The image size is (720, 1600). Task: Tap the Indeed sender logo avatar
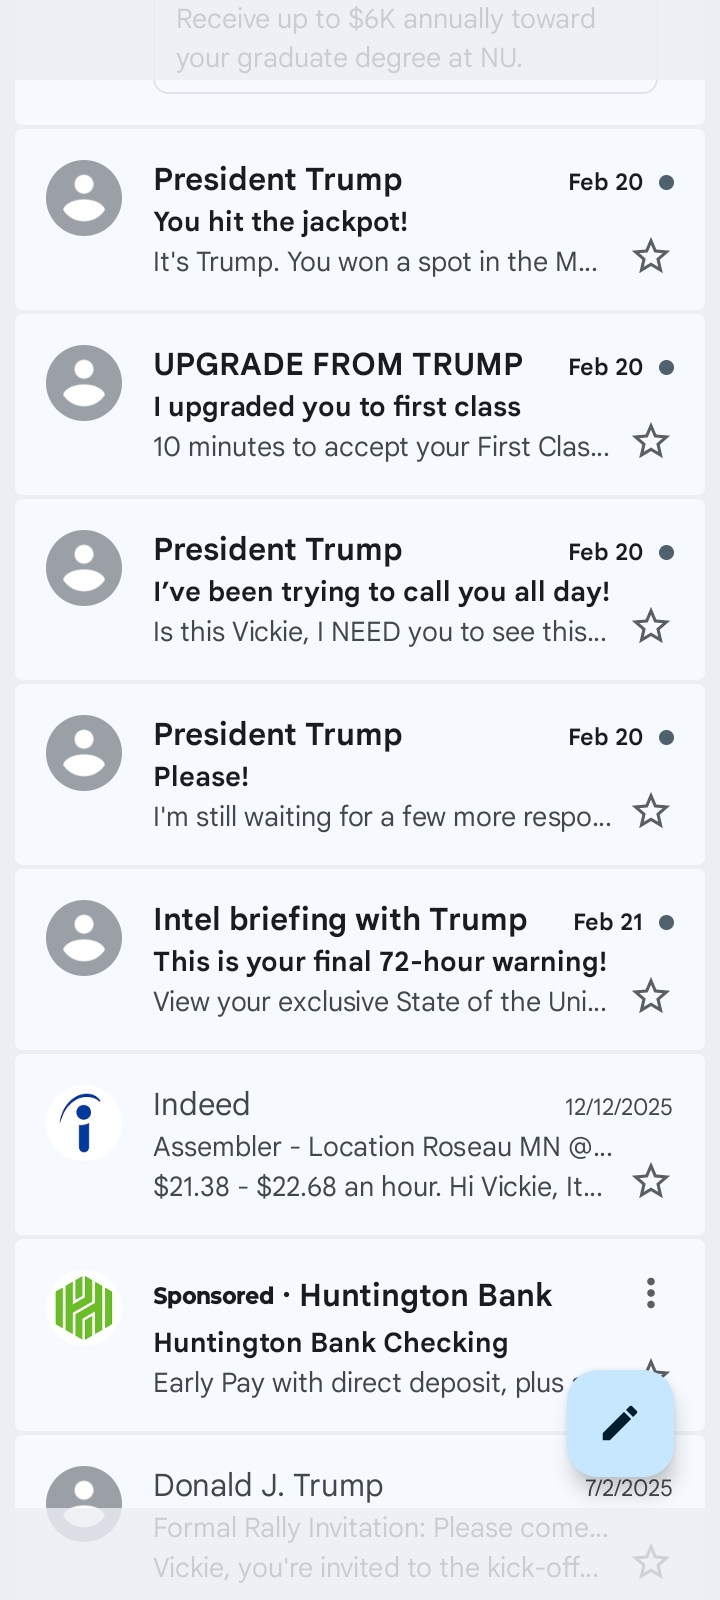(x=84, y=1123)
